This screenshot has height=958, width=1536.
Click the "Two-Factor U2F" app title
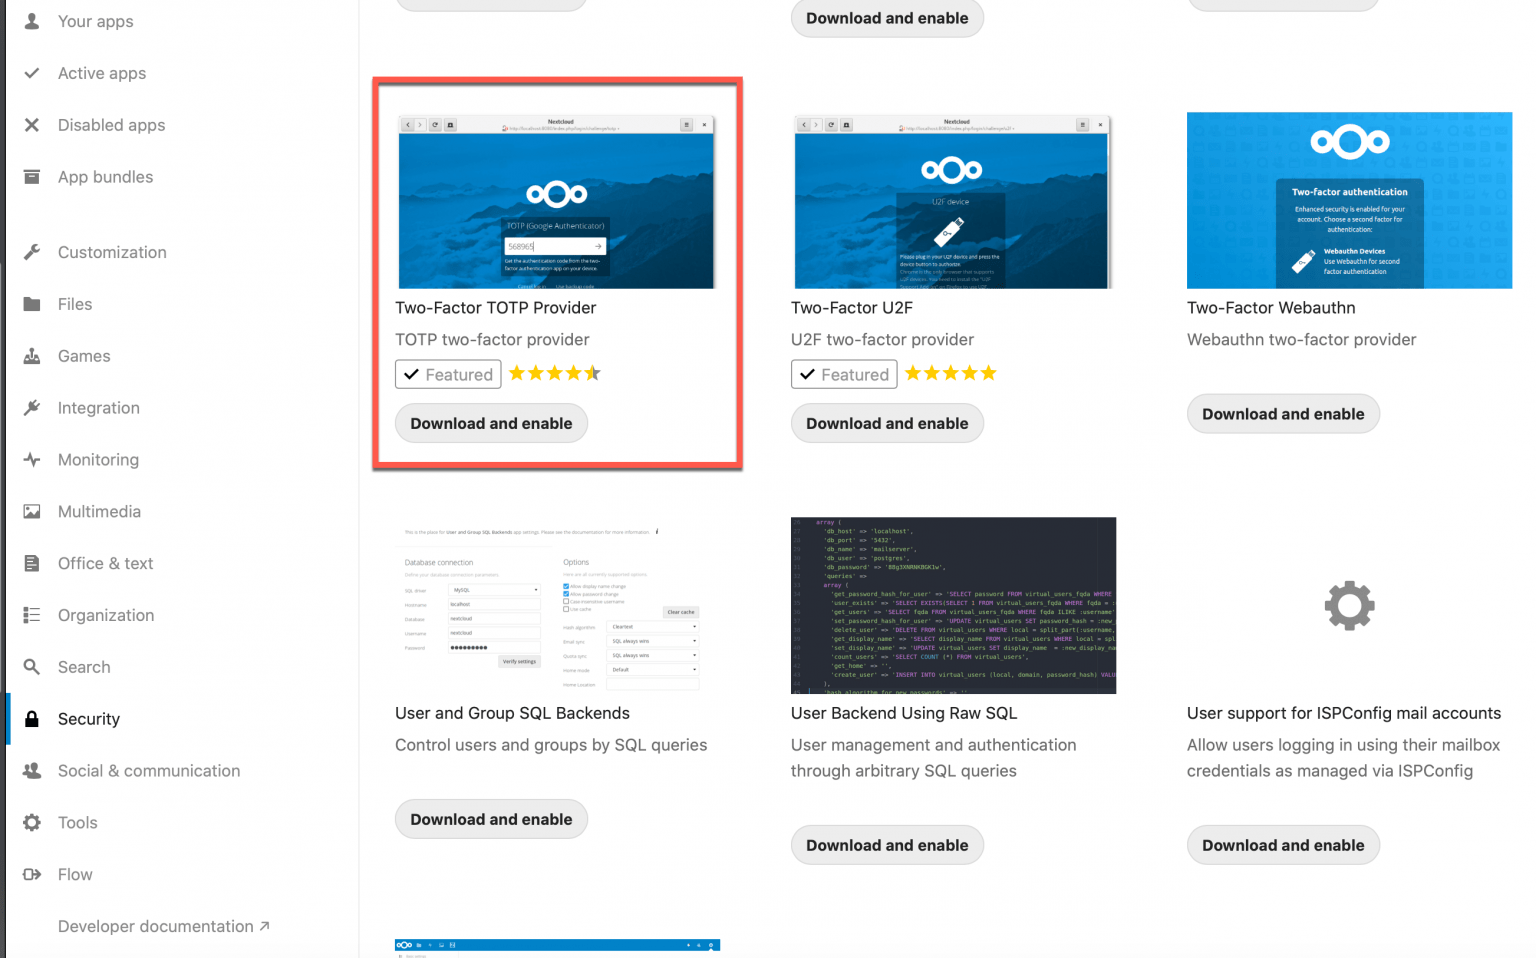click(852, 308)
